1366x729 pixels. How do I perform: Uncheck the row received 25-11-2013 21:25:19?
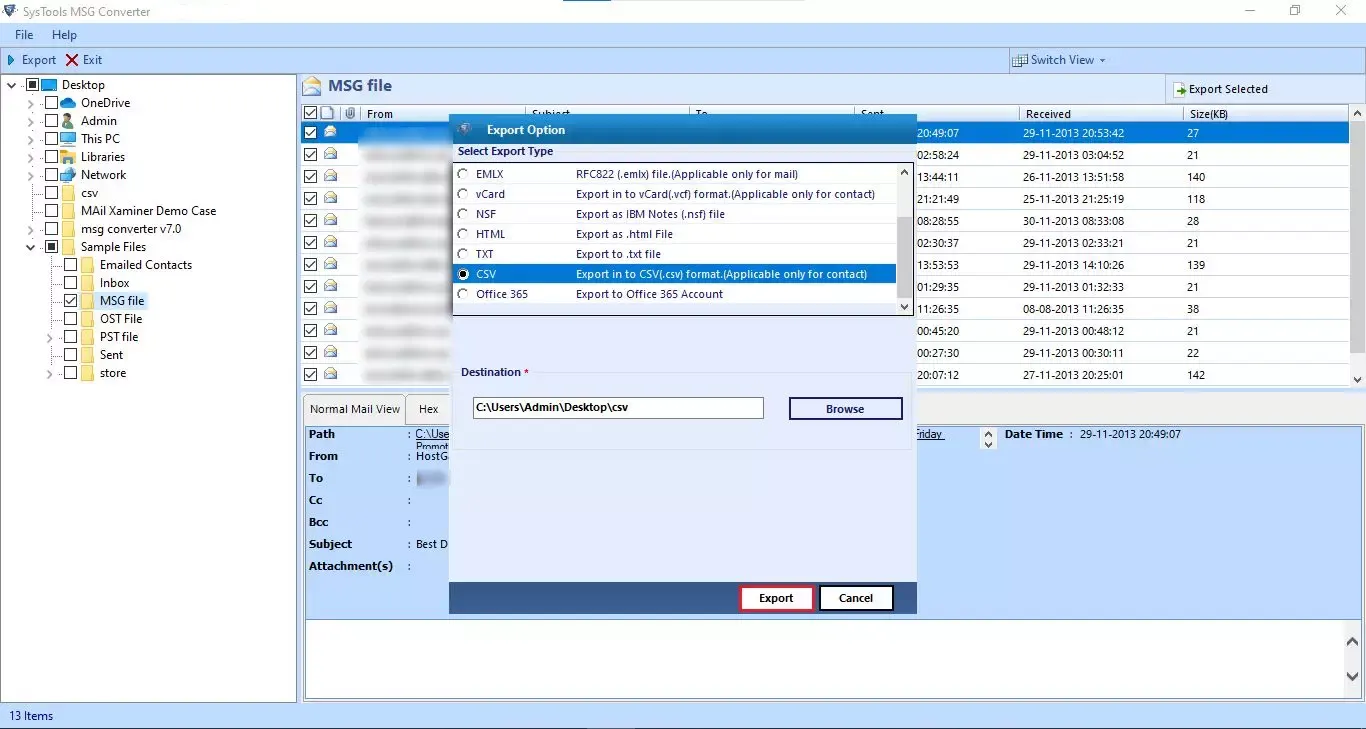(x=310, y=198)
